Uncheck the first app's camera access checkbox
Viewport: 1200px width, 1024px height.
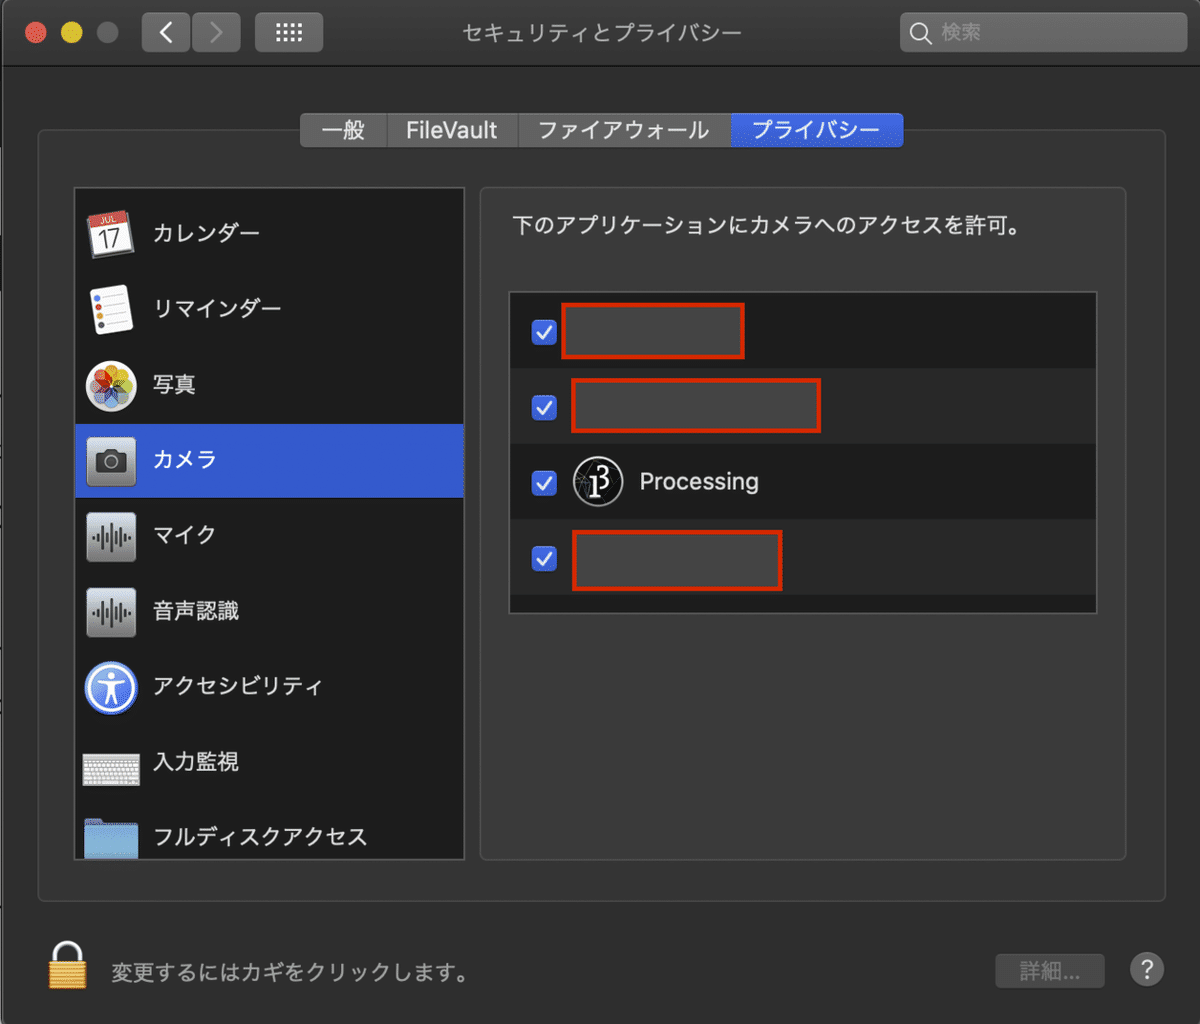click(544, 332)
